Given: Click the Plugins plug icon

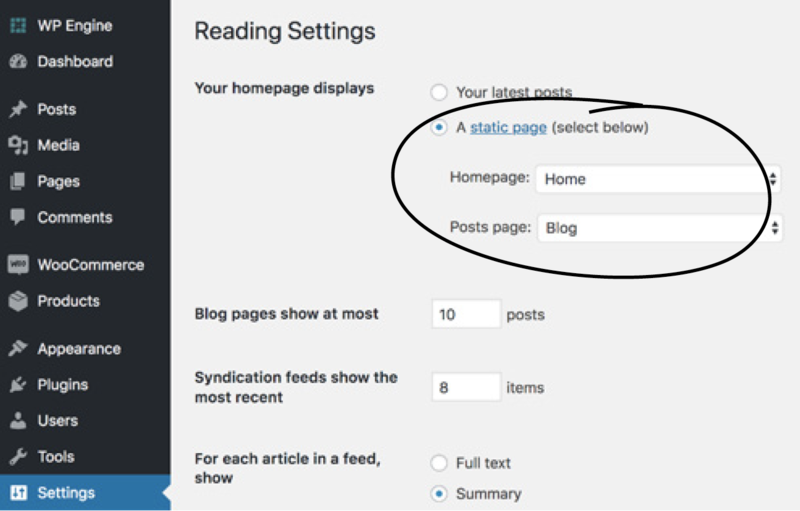Looking at the screenshot, I should pyautogui.click(x=18, y=385).
